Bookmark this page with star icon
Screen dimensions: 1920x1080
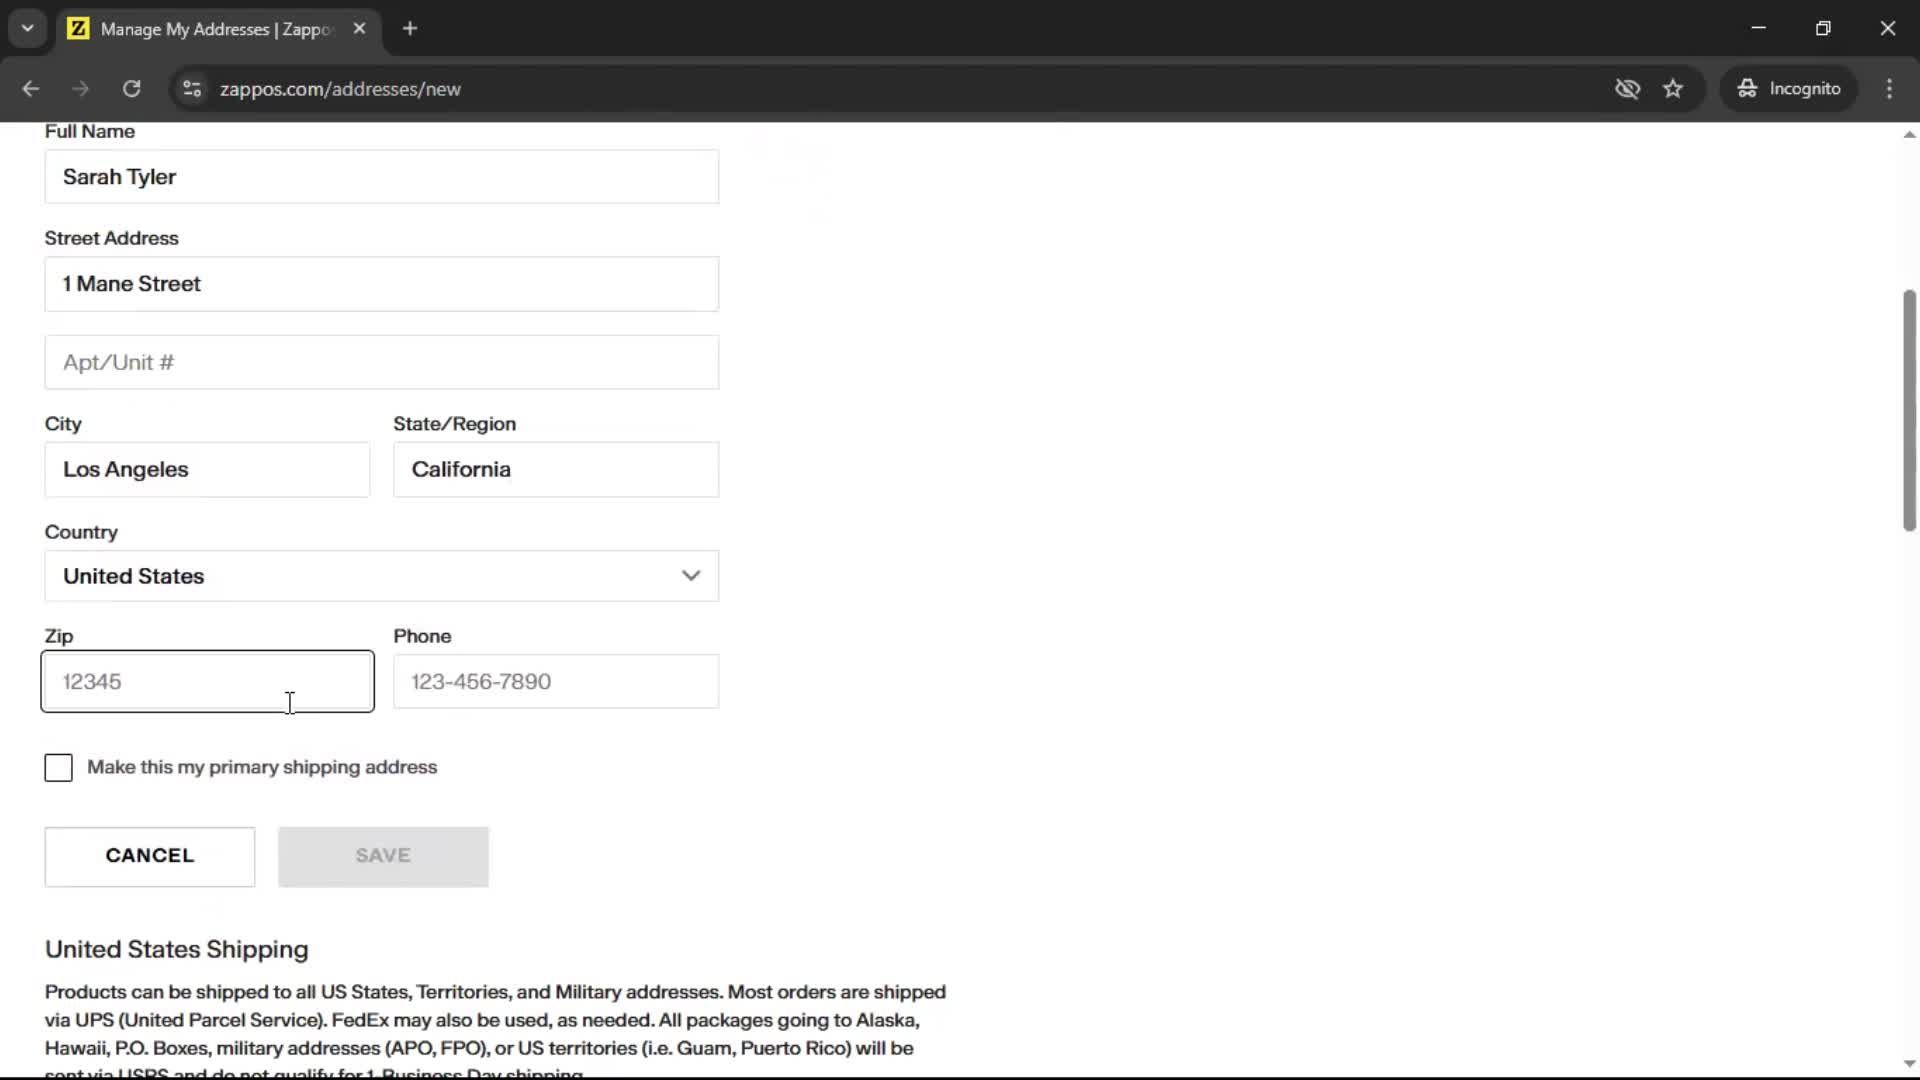[1673, 89]
